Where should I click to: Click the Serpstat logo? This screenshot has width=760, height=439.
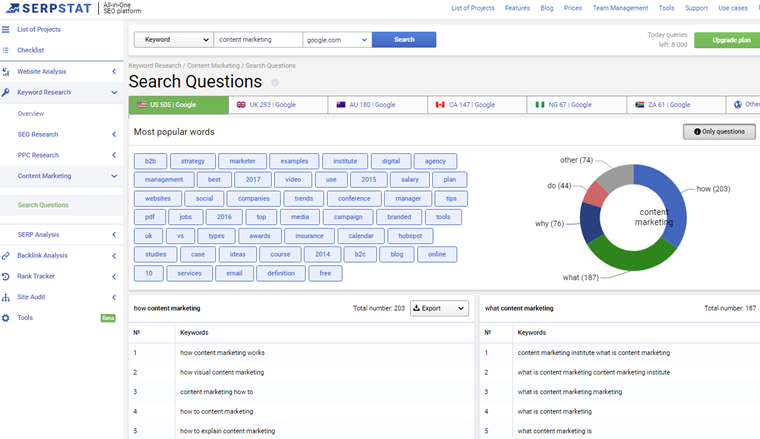tap(48, 8)
